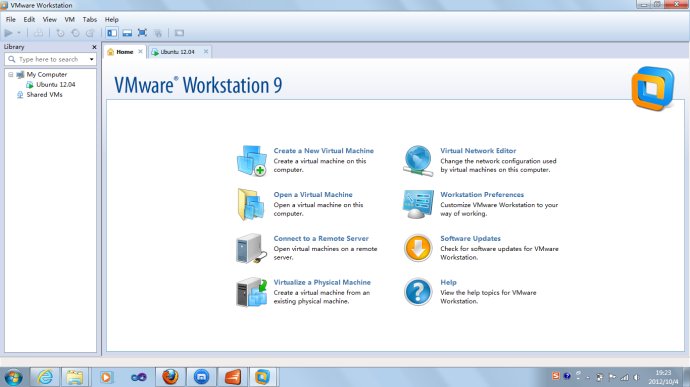Click the Open a Virtual Machine link
The width and height of the screenshot is (690, 387).
(x=313, y=195)
